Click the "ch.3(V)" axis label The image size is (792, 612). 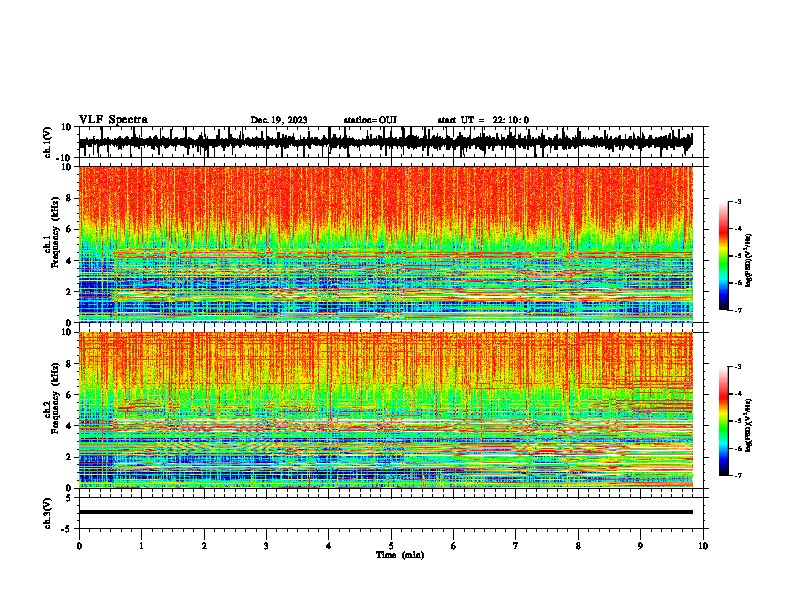tap(48, 513)
